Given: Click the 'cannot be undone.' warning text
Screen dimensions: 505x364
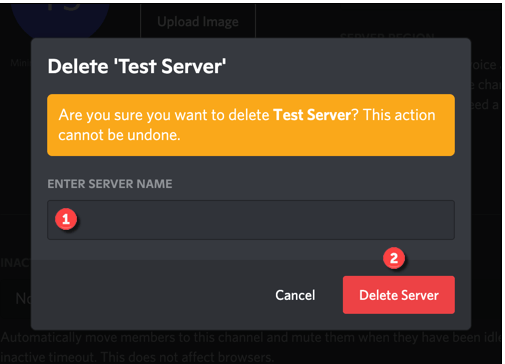Looking at the screenshot, I should point(119,135).
